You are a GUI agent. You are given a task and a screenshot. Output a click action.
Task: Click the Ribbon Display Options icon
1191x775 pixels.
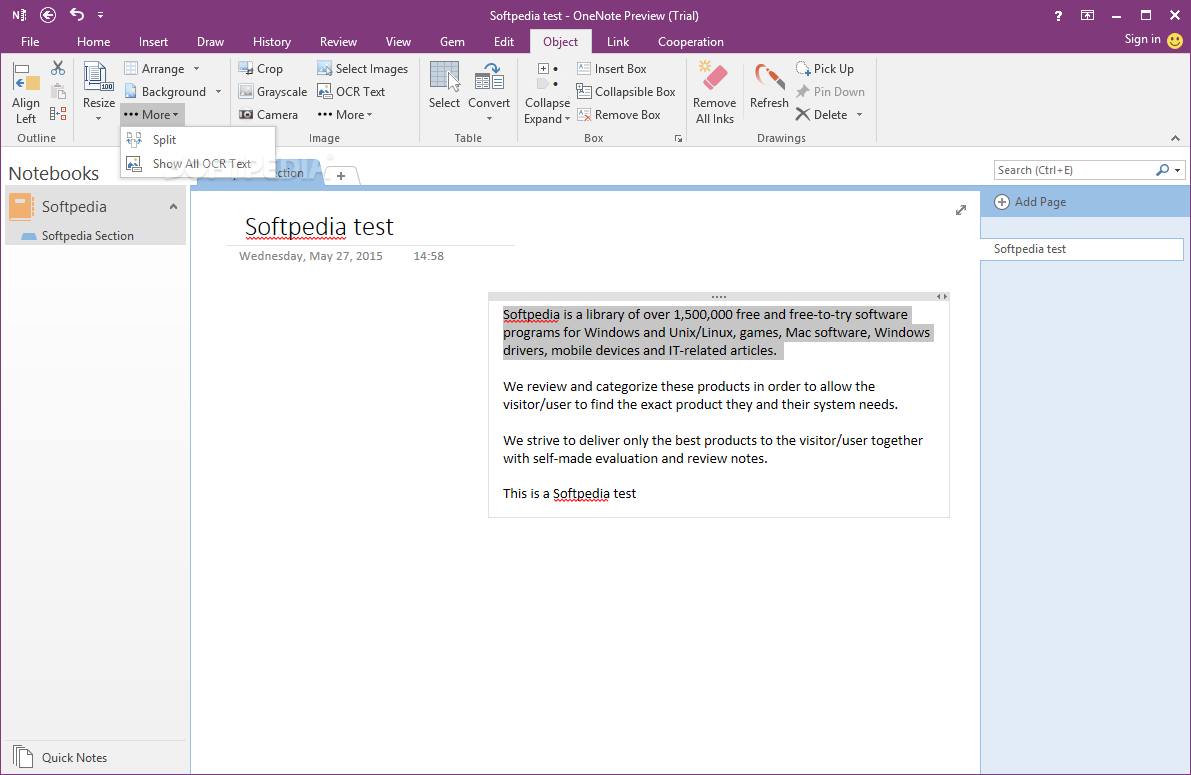point(1088,15)
